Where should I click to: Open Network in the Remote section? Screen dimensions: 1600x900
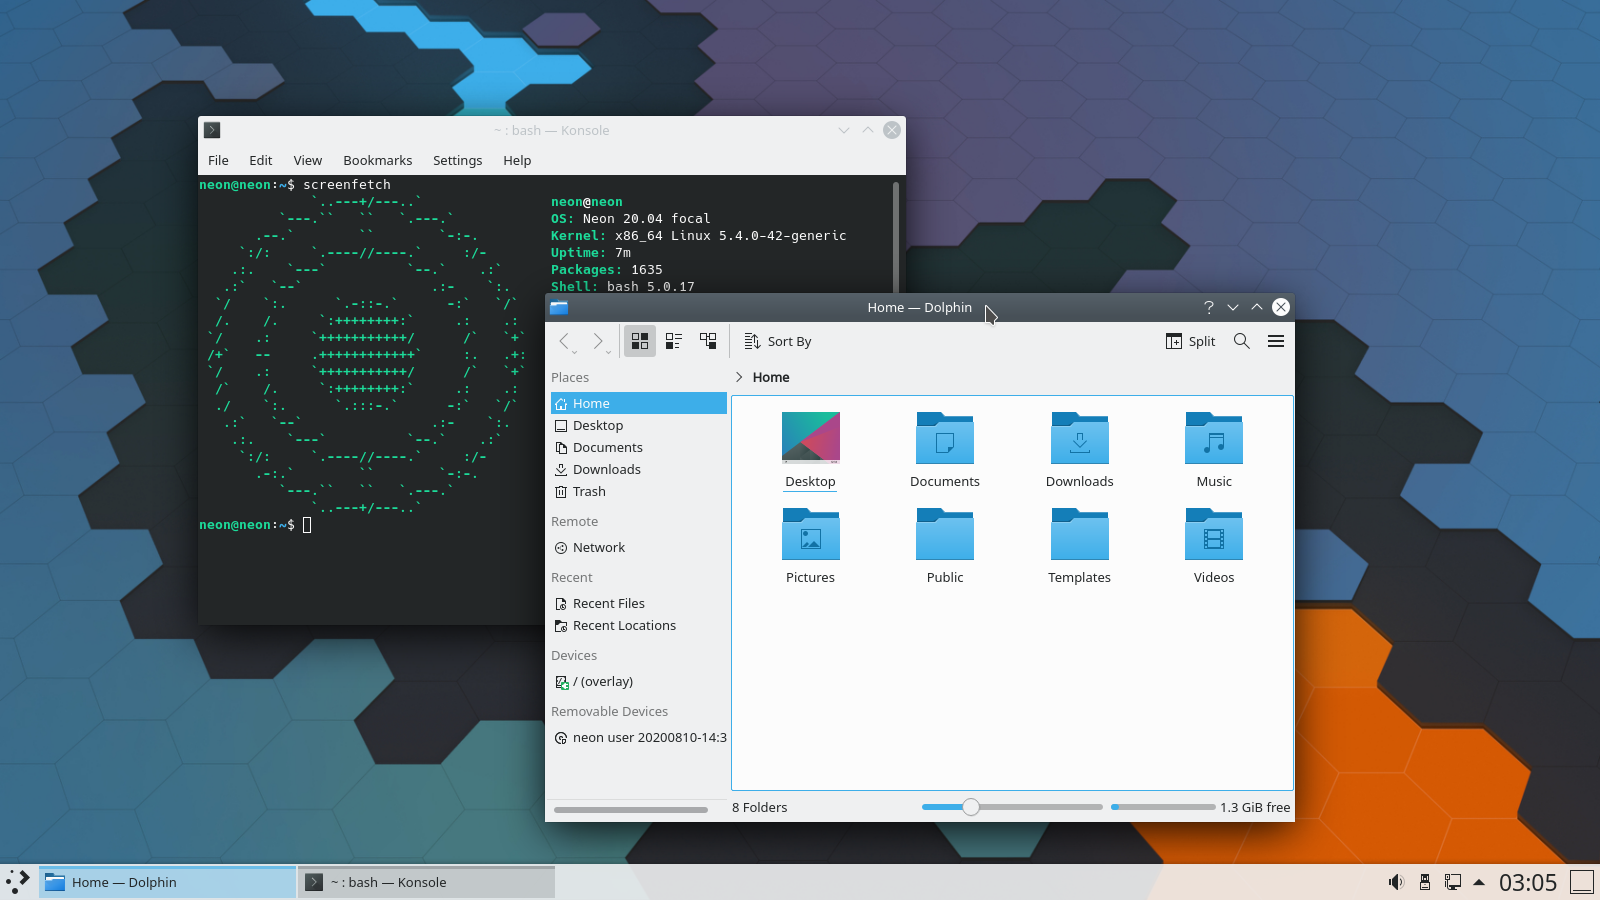598,547
